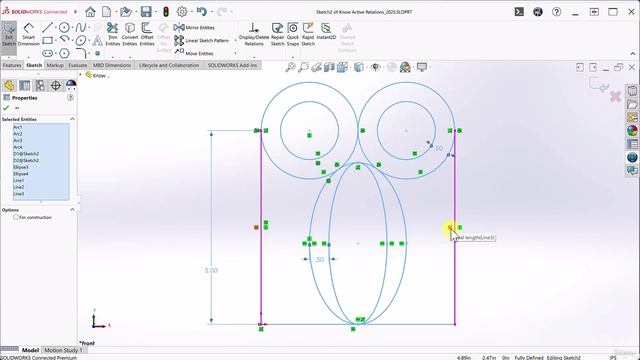Image resolution: width=640 pixels, height=360 pixels.
Task: Select the Corner Rectangle tool
Action: (47, 40)
